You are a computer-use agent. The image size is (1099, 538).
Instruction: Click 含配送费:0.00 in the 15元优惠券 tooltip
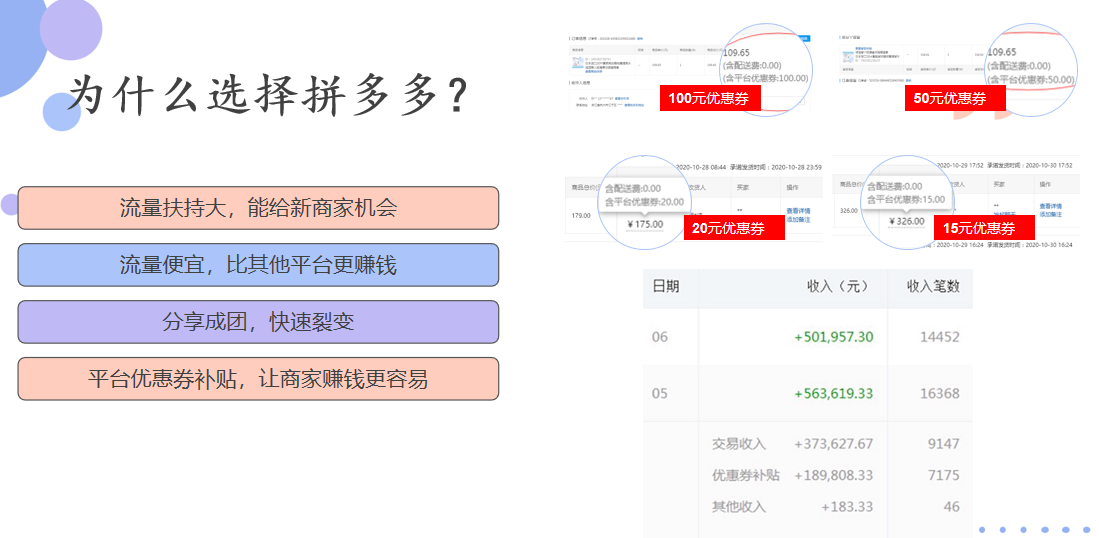(x=894, y=187)
